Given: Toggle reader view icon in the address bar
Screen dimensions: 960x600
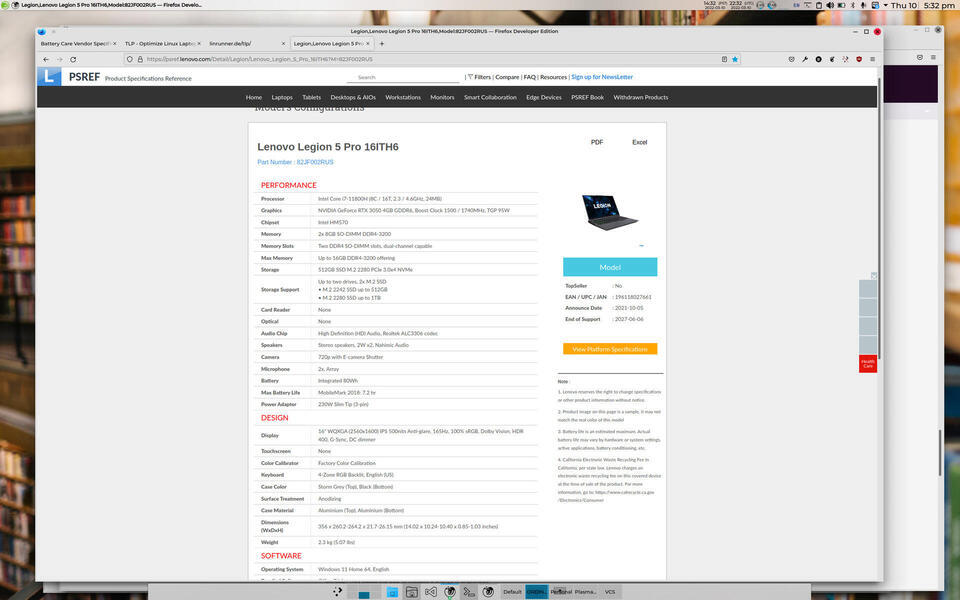Looking at the screenshot, I should 724,59.
